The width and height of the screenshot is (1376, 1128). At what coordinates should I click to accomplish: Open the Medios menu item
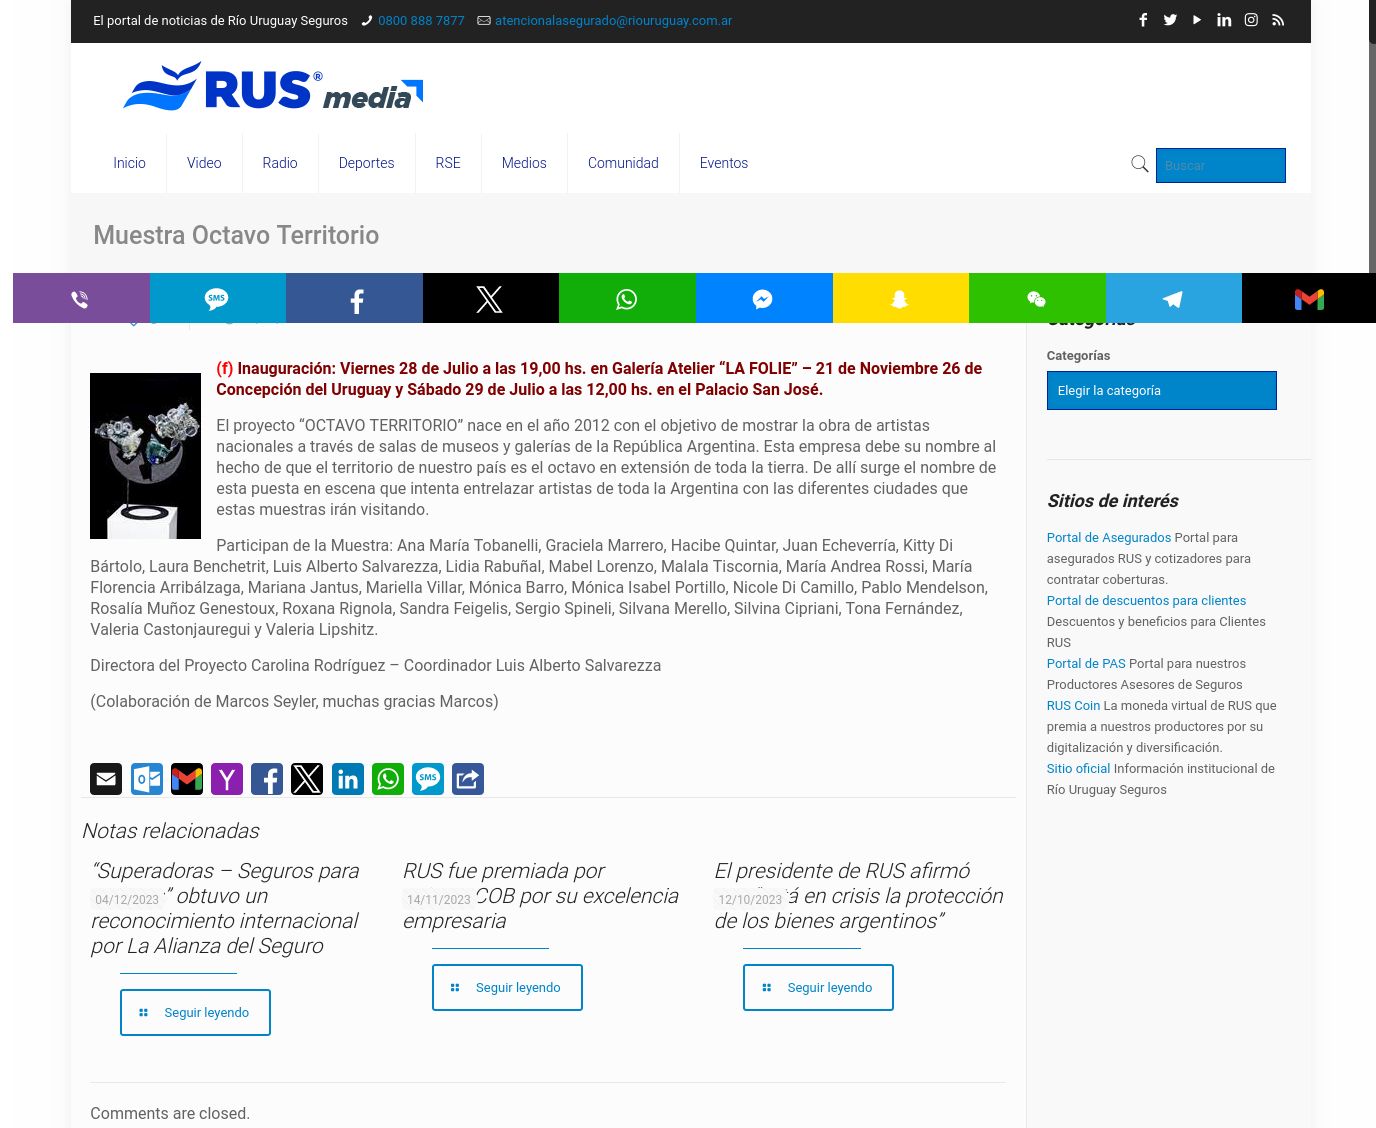(524, 163)
